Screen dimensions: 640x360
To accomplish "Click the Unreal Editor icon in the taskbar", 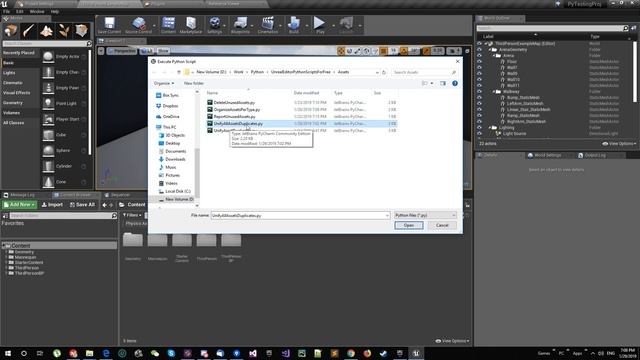I will pyautogui.click(x=416, y=353).
